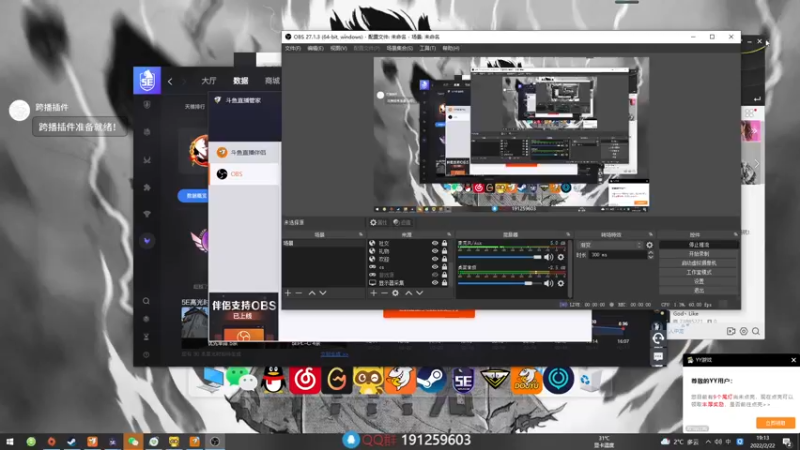Image resolution: width=800 pixels, height=450 pixels.
Task: Open the OBS Help menu (帮助)
Action: coord(451,48)
